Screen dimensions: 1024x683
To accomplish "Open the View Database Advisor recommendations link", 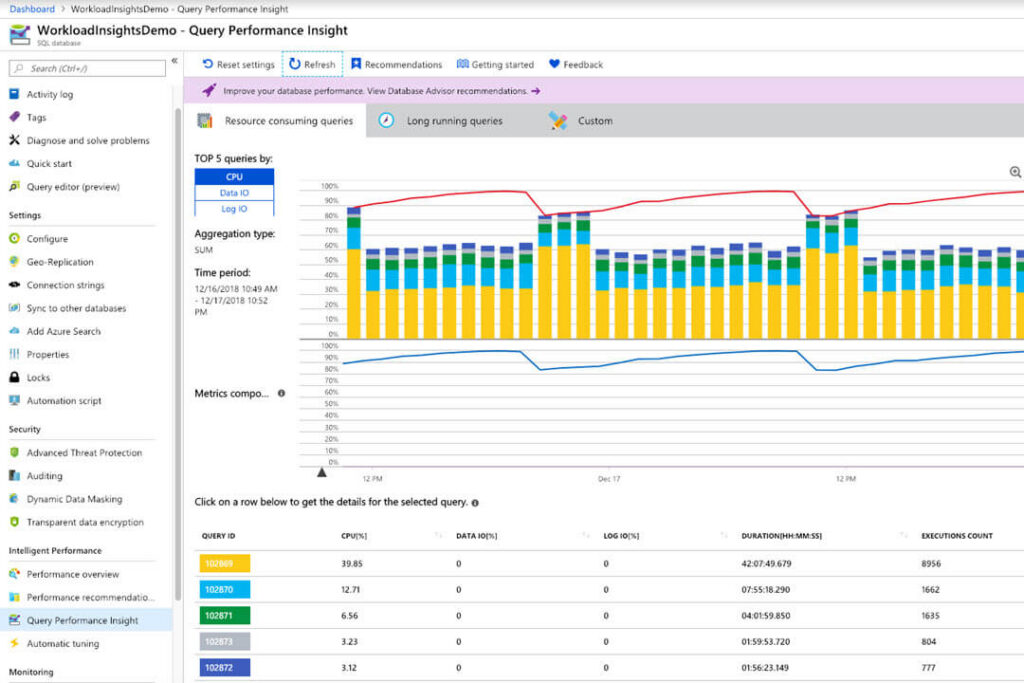I will click(x=453, y=91).
